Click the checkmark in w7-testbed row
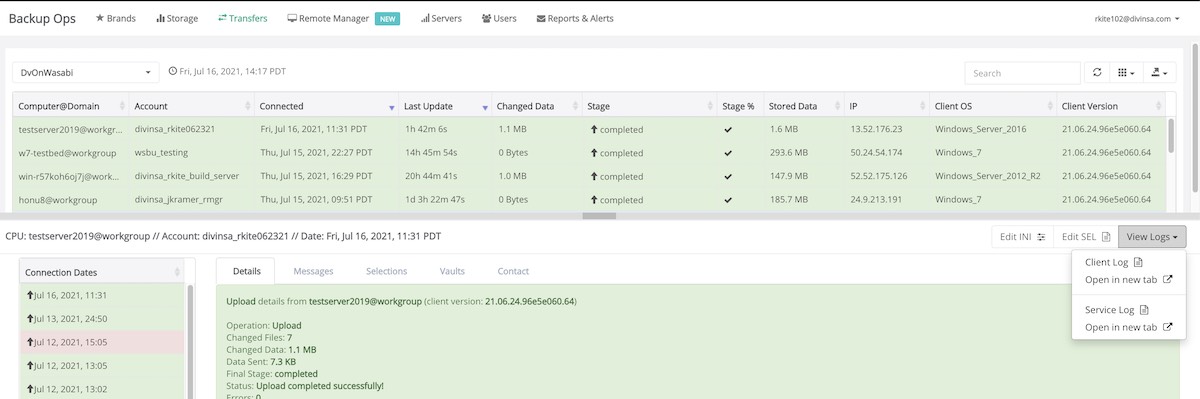Image resolution: width=1200 pixels, height=399 pixels. click(728, 153)
